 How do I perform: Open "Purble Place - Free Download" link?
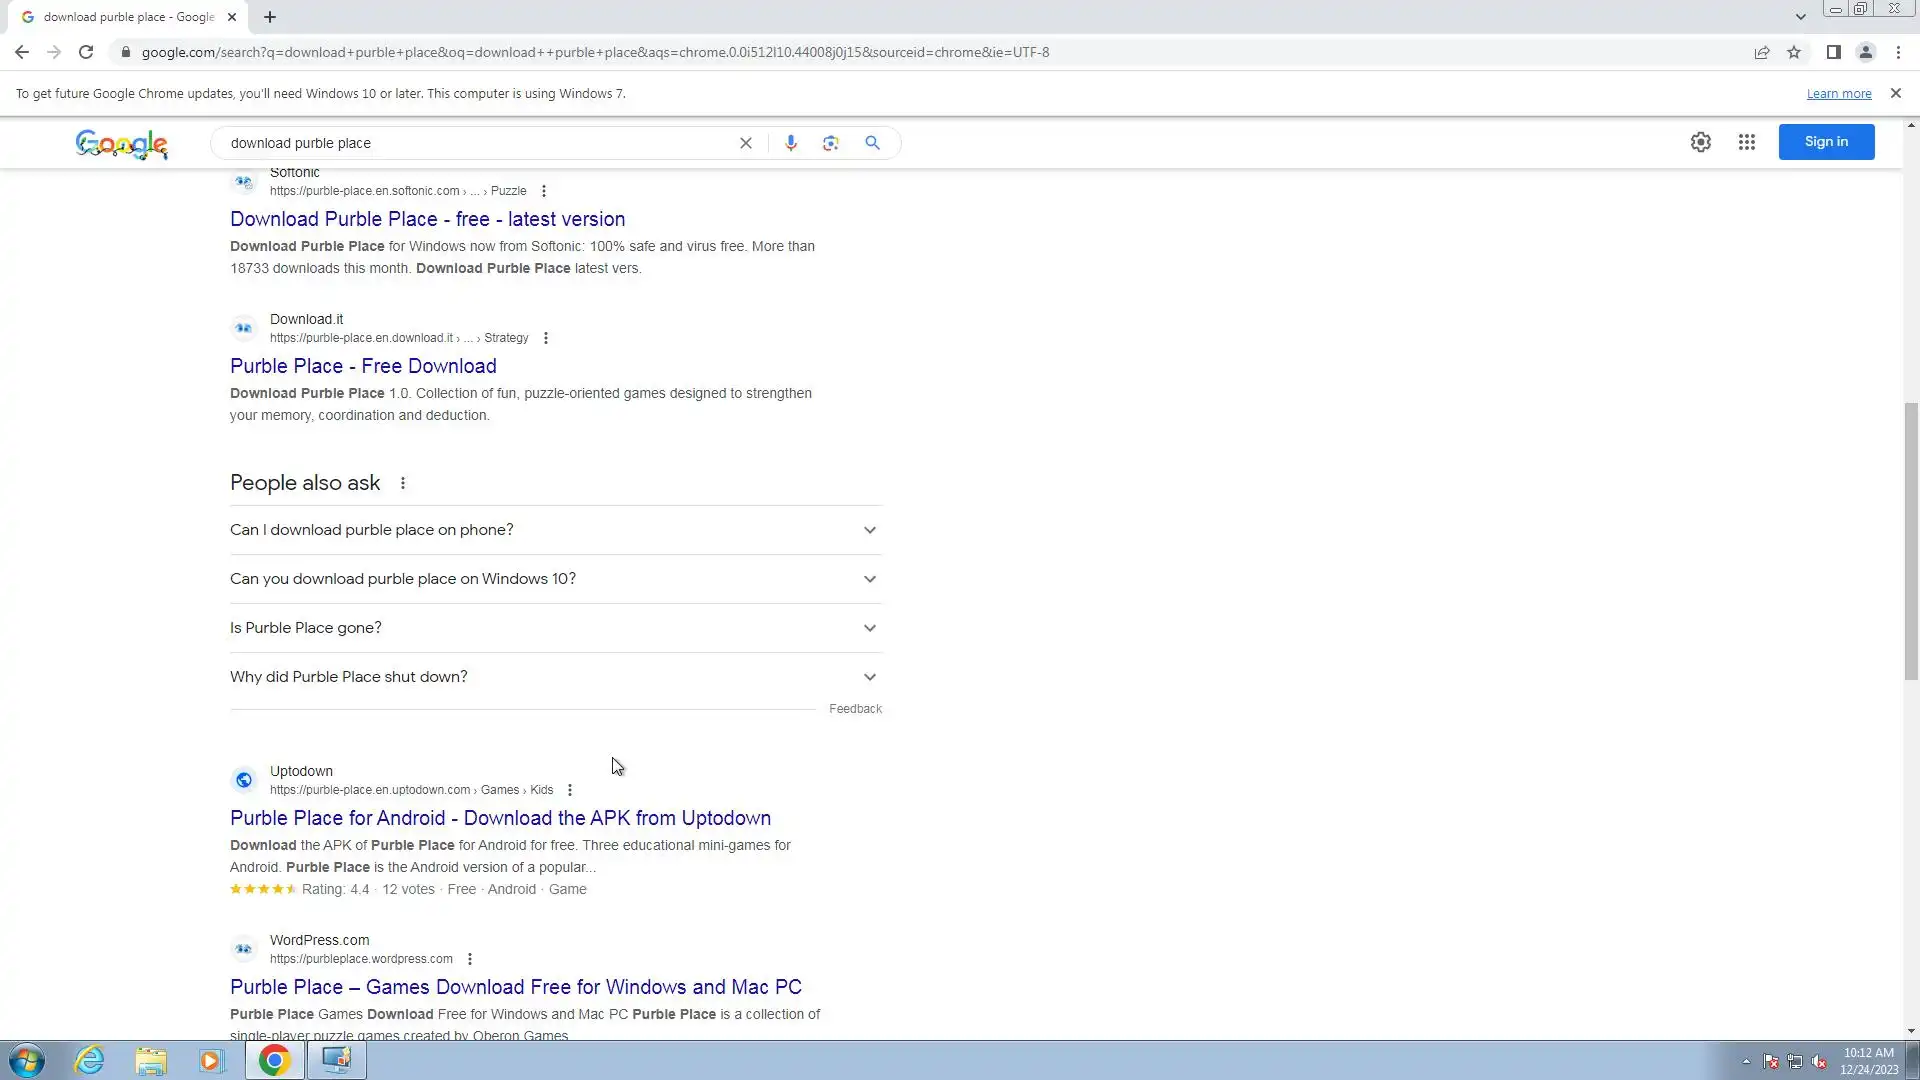pyautogui.click(x=363, y=366)
